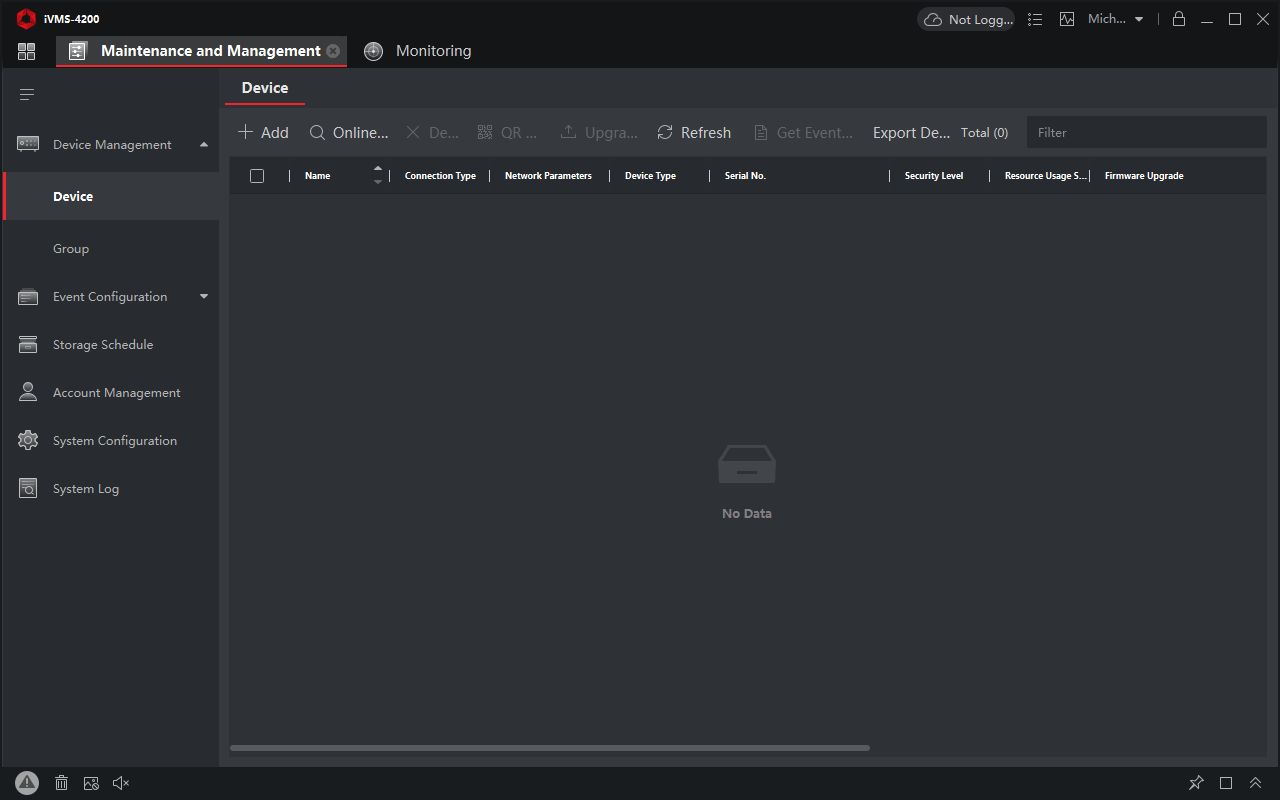The height and width of the screenshot is (800, 1280).
Task: Collapse the Device Management section arrow
Action: tap(204, 144)
